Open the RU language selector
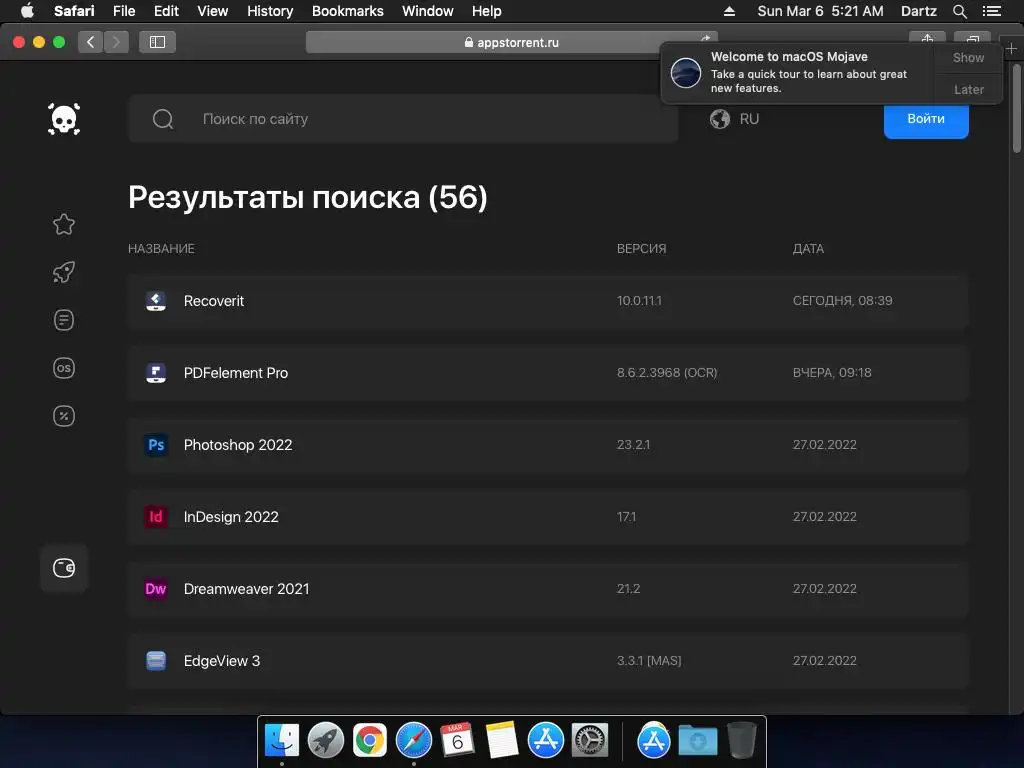 pos(735,119)
